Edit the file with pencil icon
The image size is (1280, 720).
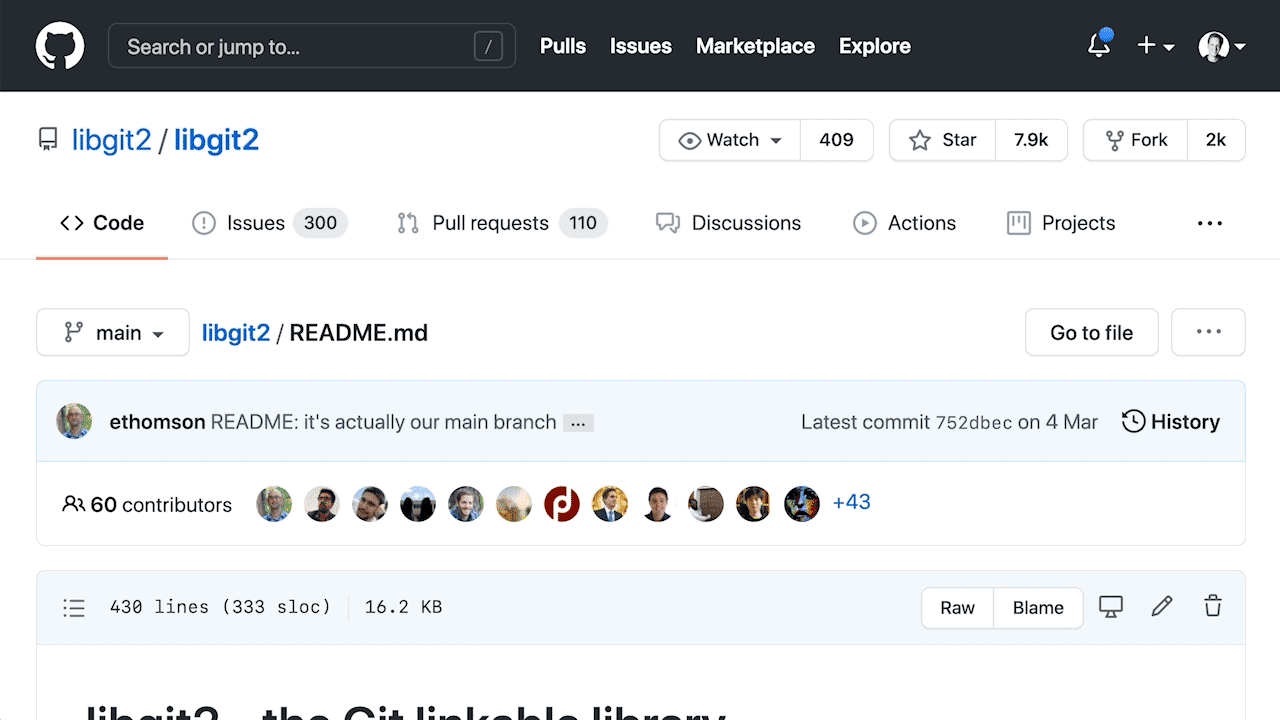(x=1162, y=606)
